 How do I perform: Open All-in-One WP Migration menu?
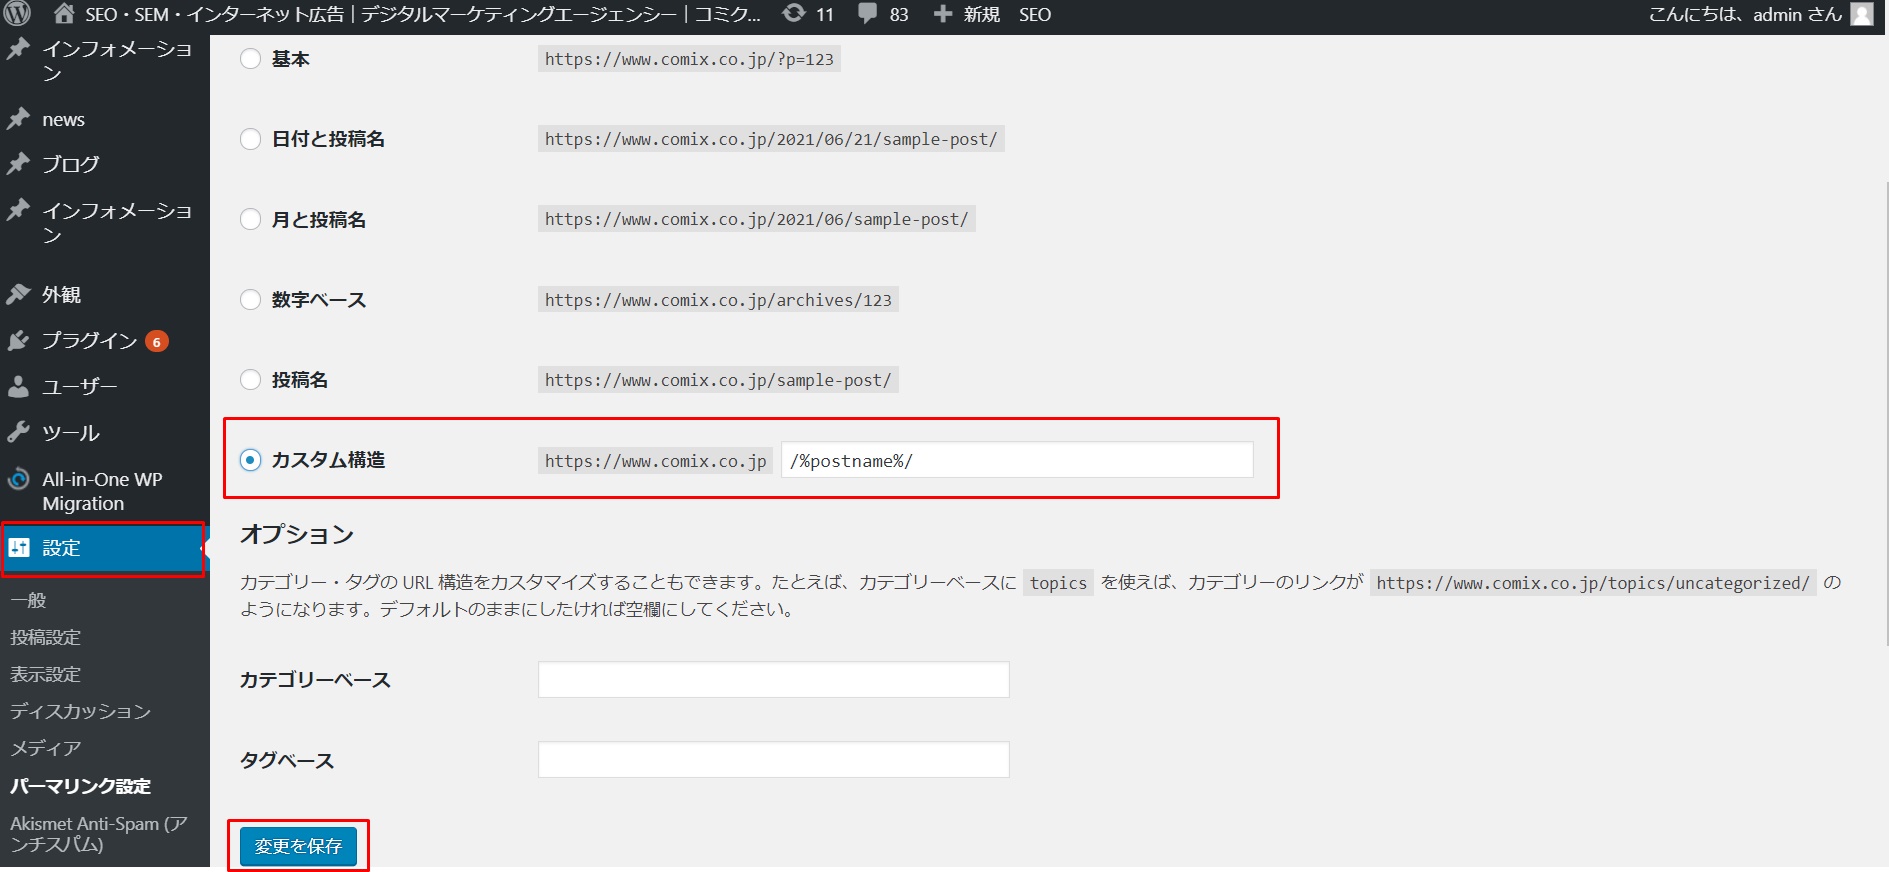pyautogui.click(x=104, y=491)
